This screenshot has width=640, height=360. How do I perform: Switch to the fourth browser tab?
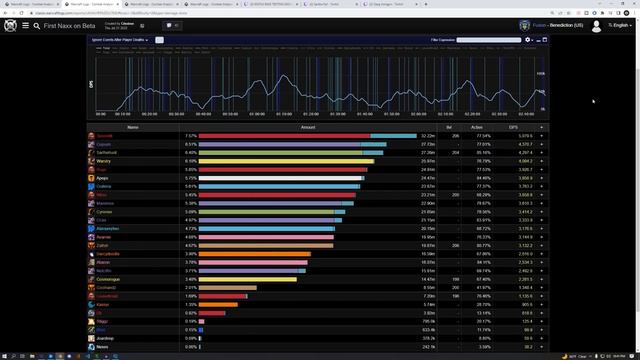click(211, 4)
